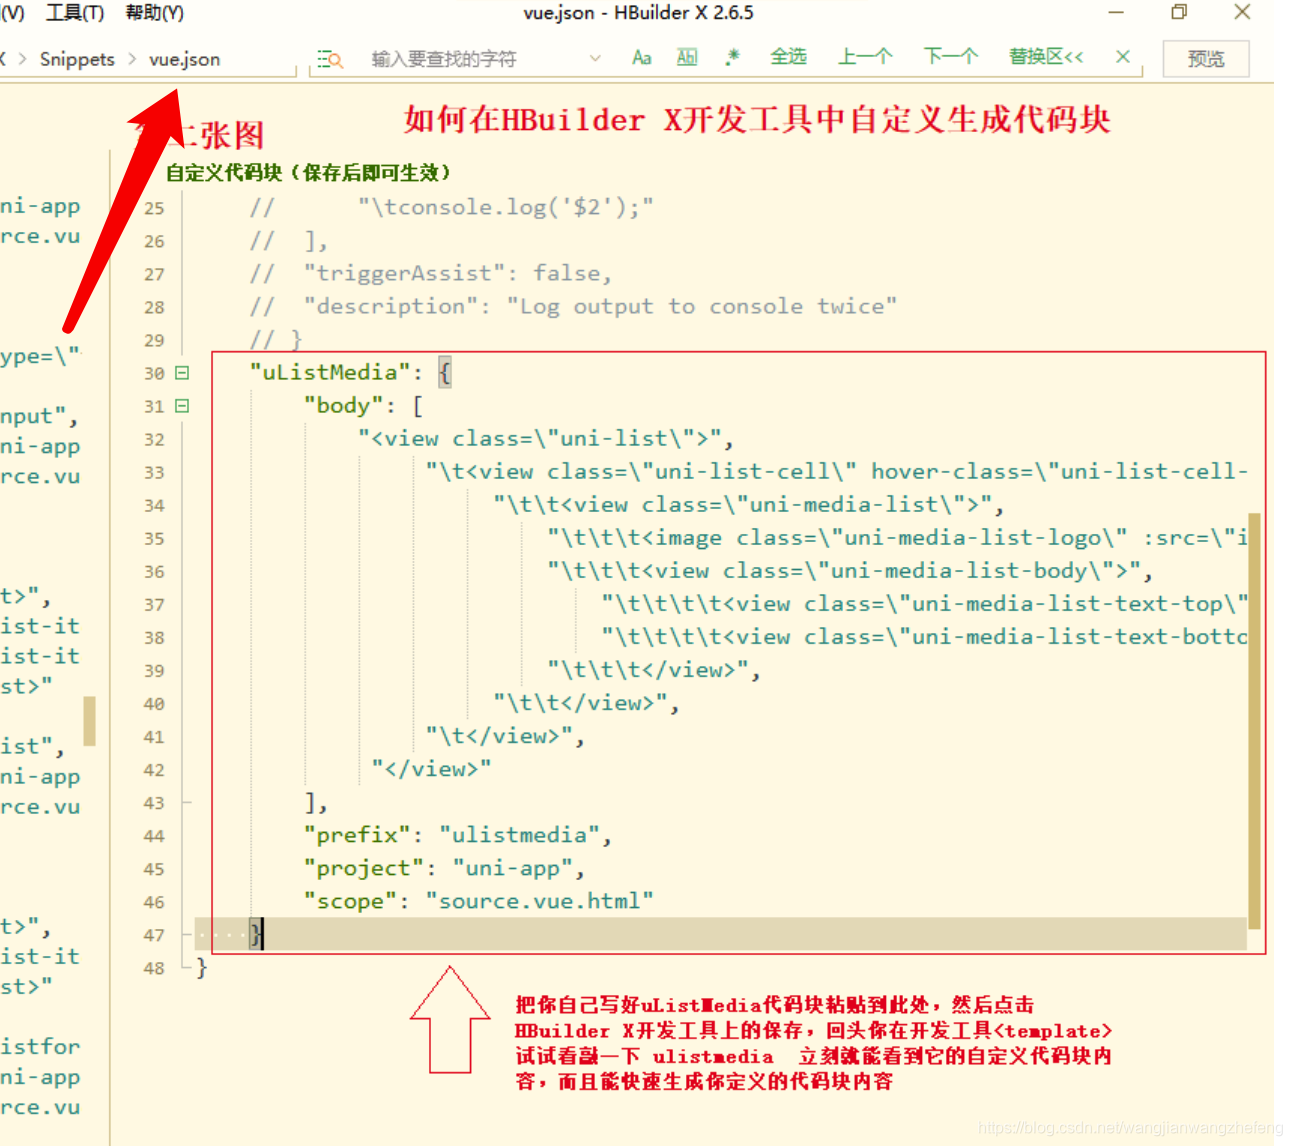Collapse the fold marker at line 30

tap(182, 373)
